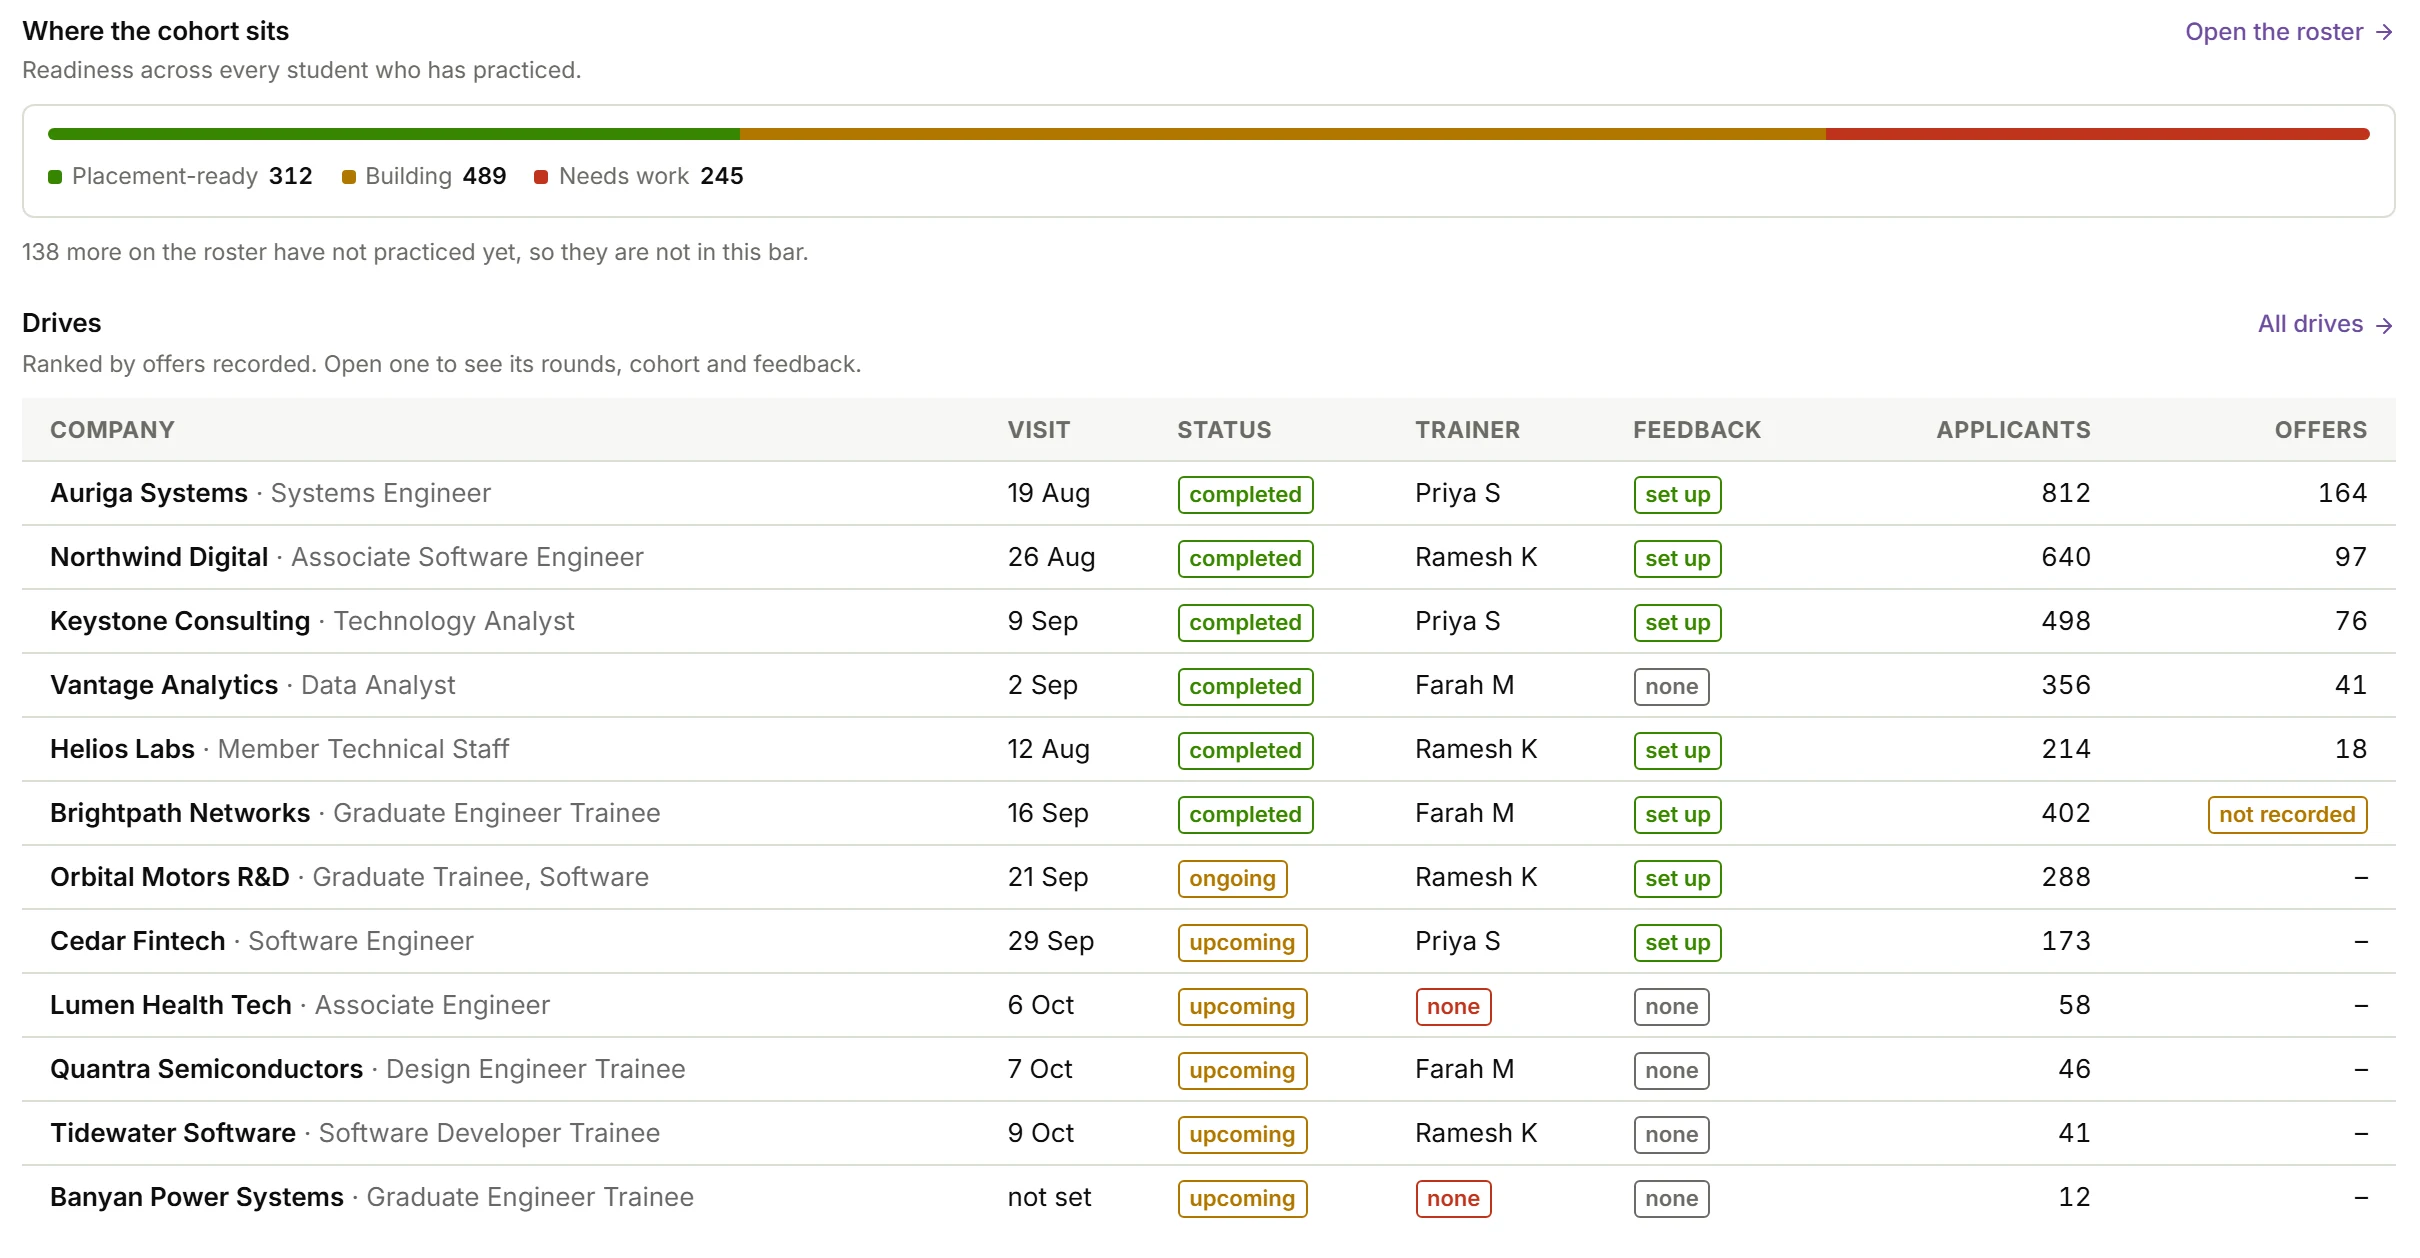Screen dimensions: 2420x1258
Task: Click the 812 applicants value
Action: pos(2066,493)
